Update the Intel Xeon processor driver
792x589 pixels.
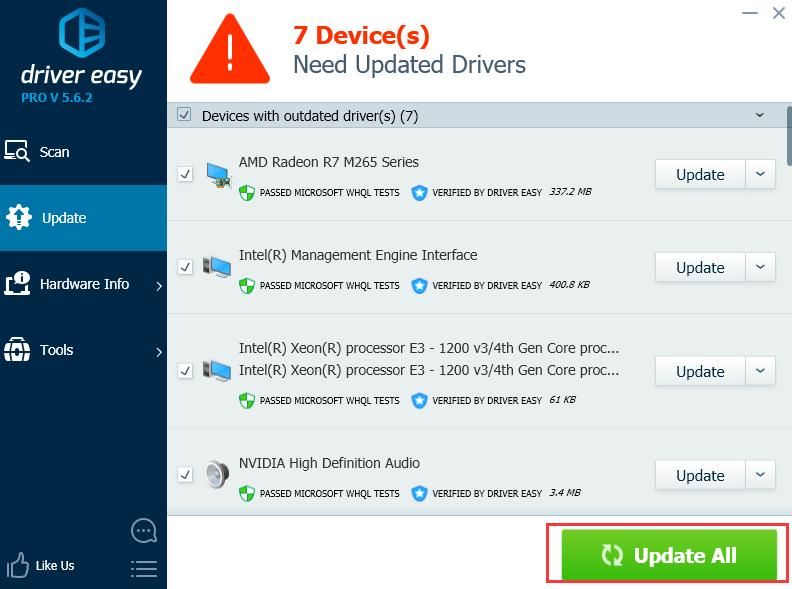tap(700, 371)
